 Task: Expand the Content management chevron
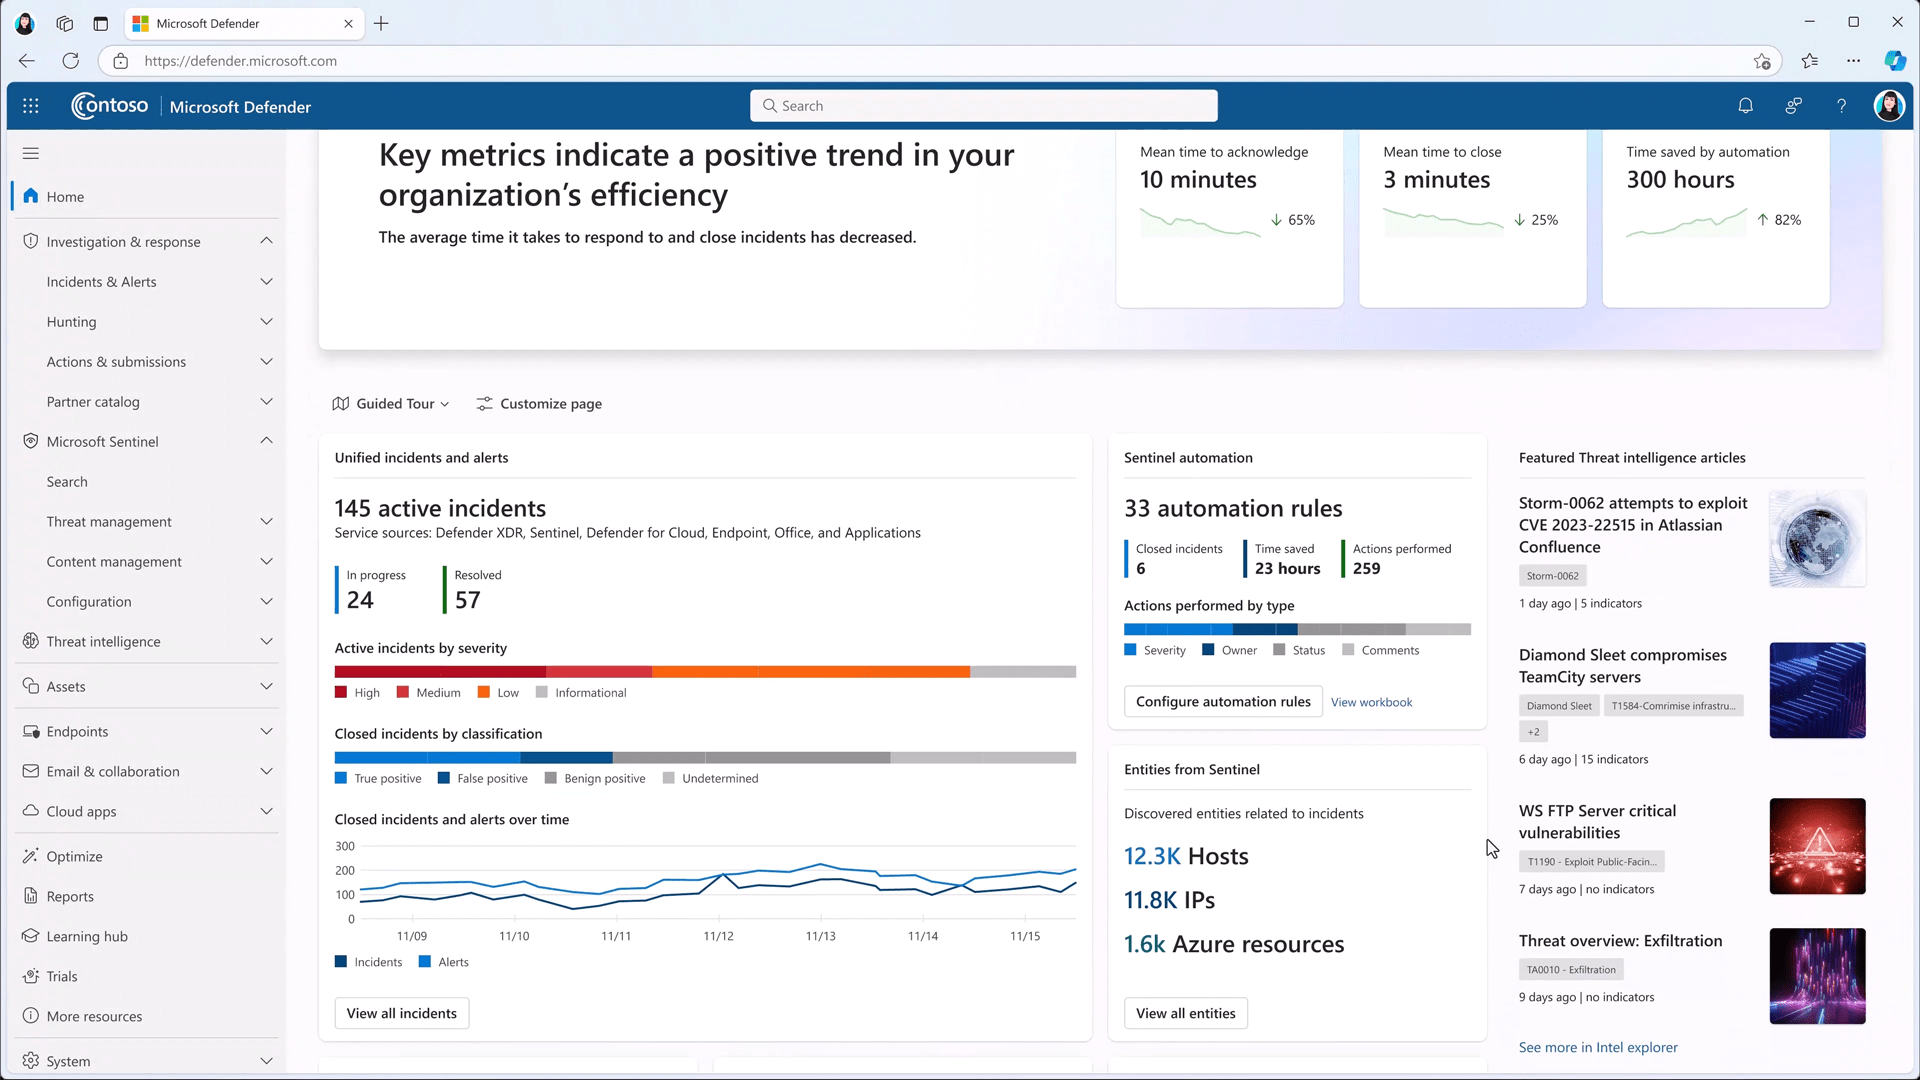(x=266, y=562)
